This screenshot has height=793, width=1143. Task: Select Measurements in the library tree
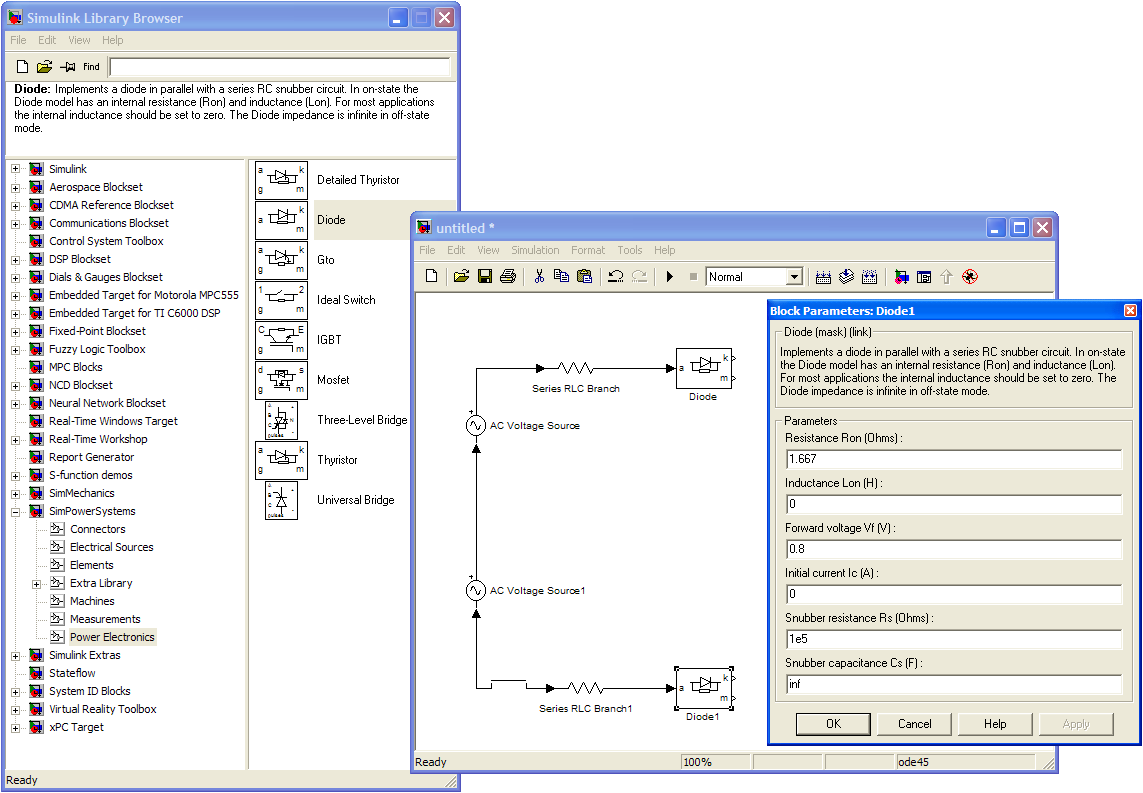(105, 620)
